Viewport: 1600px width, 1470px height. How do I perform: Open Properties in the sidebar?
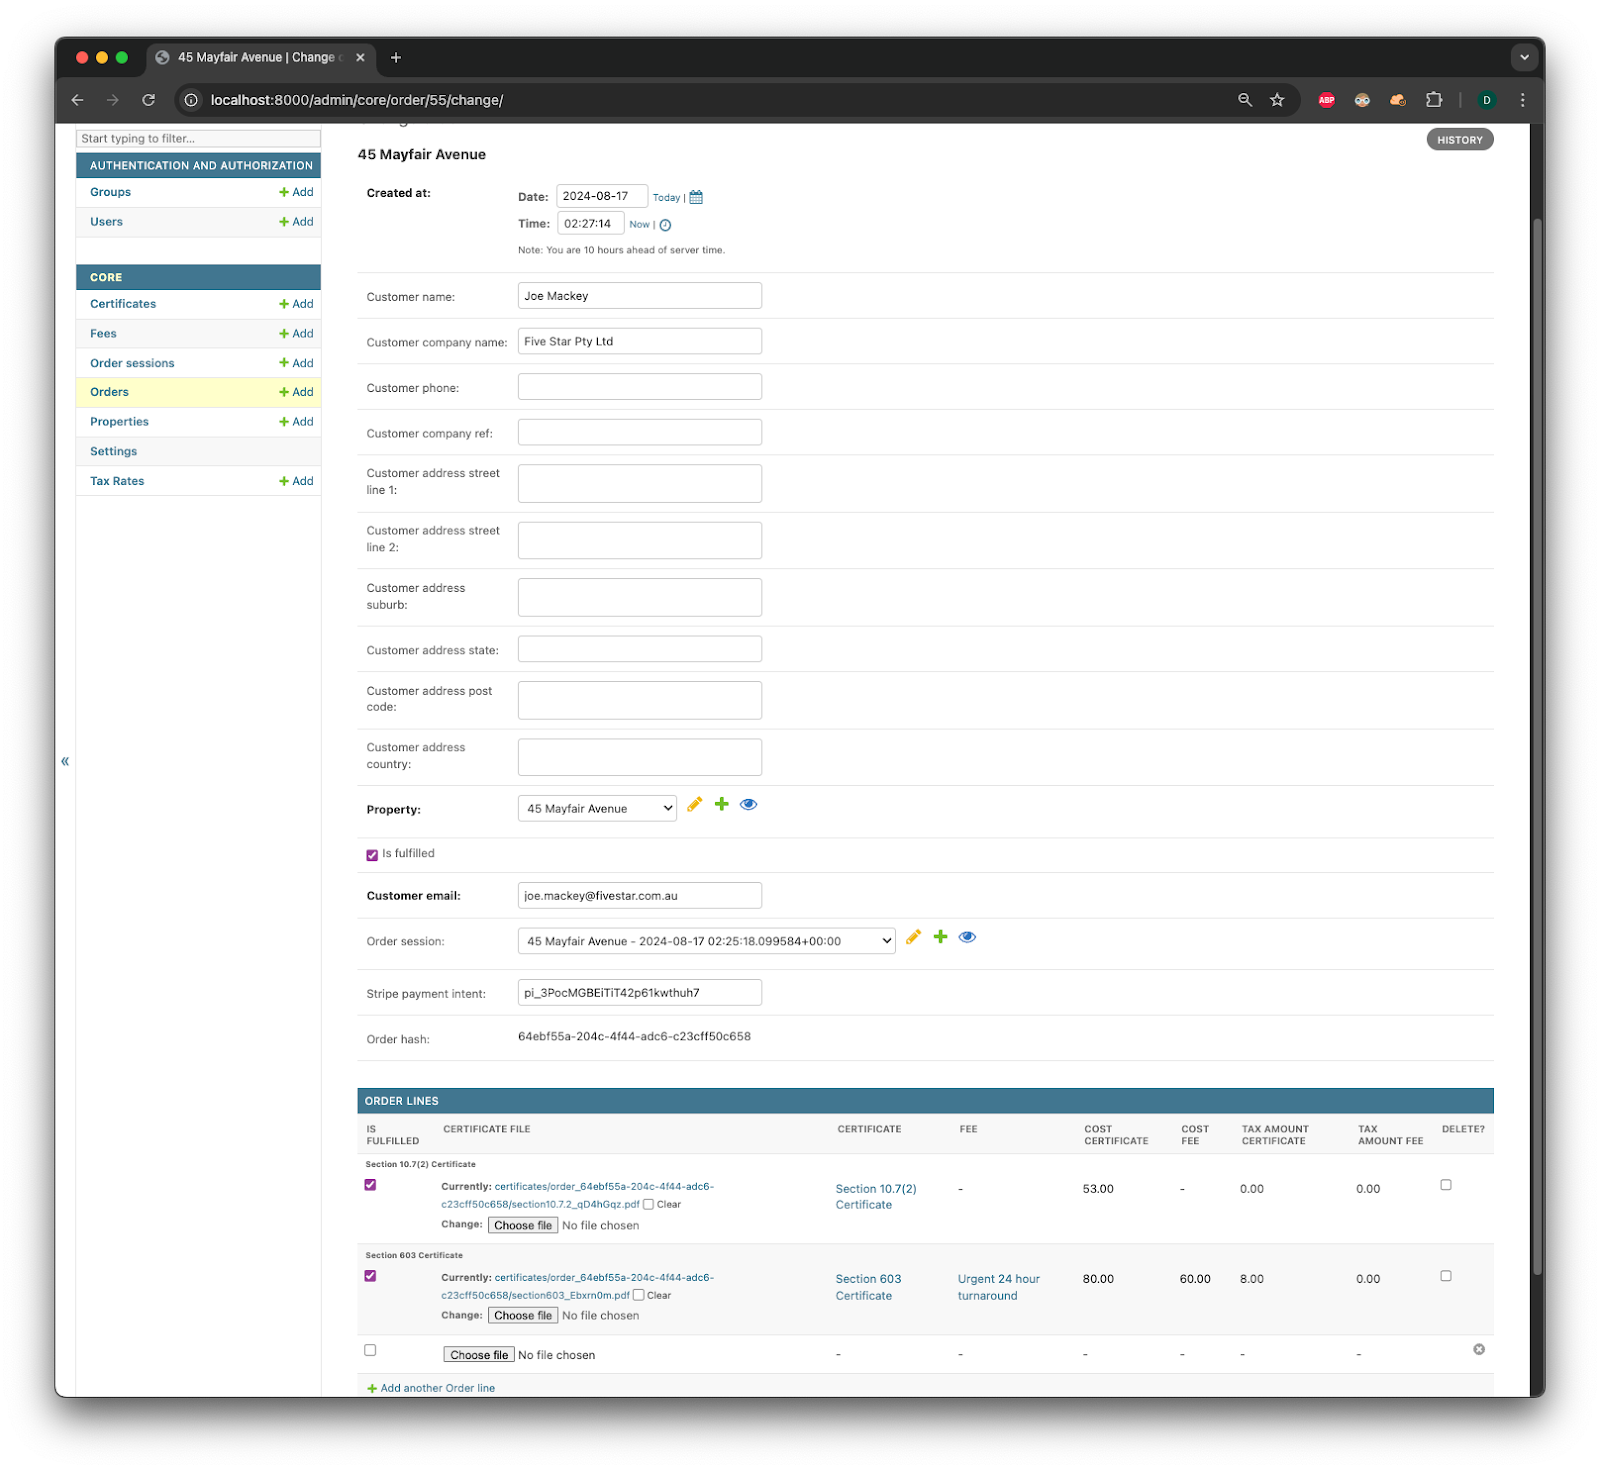click(119, 422)
